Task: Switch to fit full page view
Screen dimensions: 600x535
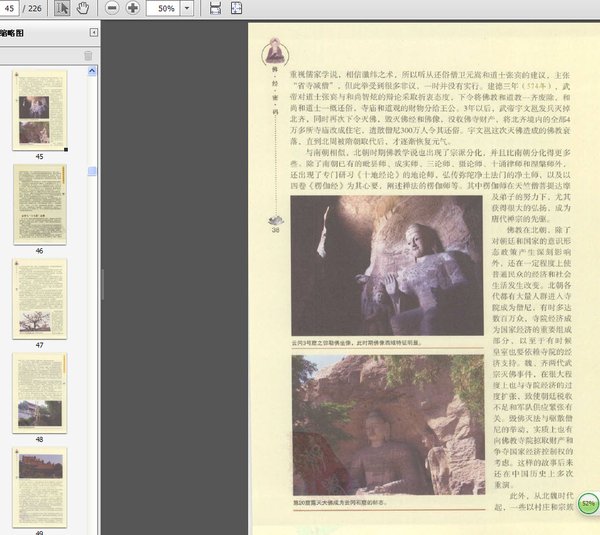Action: pos(236,8)
